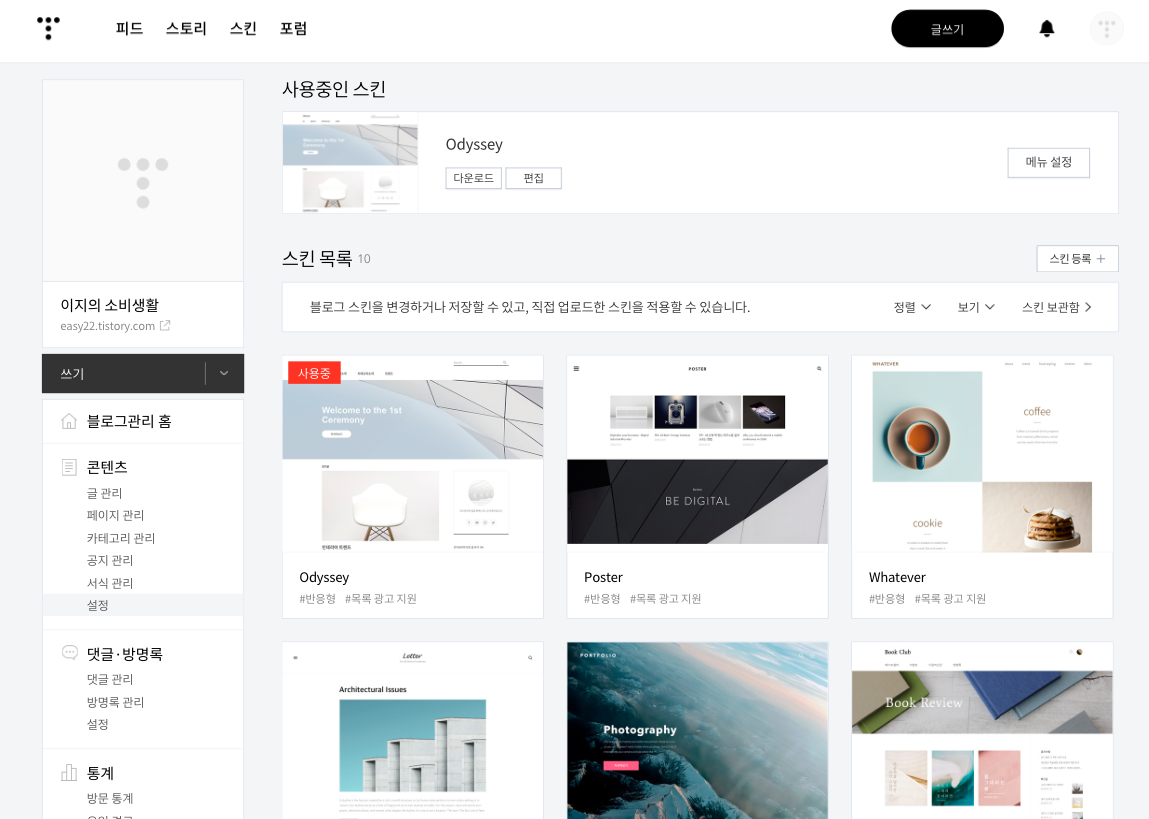Viewport: 1149px width, 819px height.
Task: Open 방명록 관리
Action: coord(115,702)
